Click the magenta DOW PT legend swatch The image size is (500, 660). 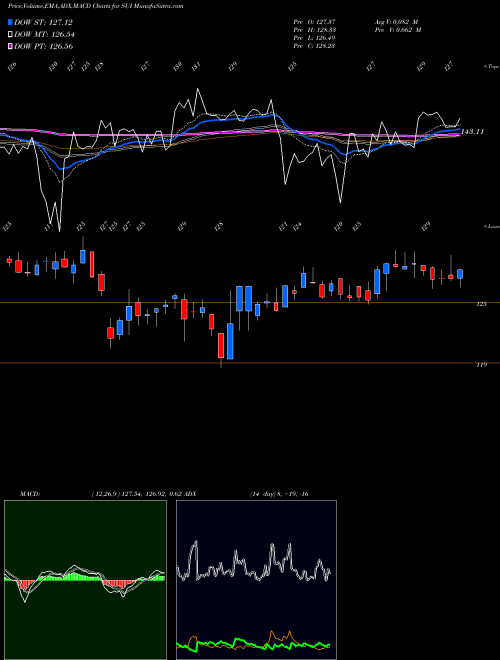[10, 46]
